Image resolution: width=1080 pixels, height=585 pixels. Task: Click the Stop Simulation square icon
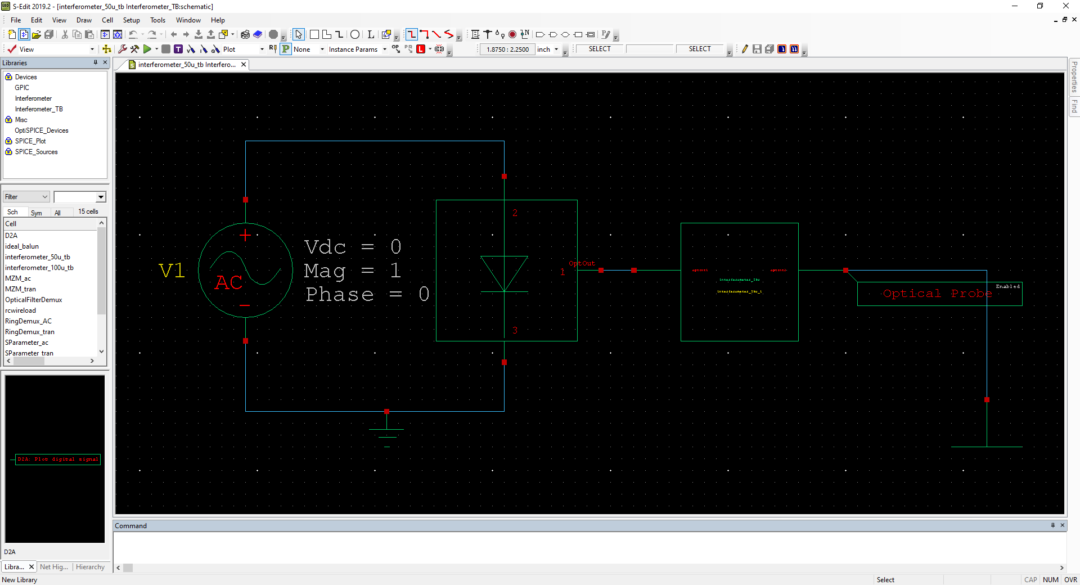165,49
